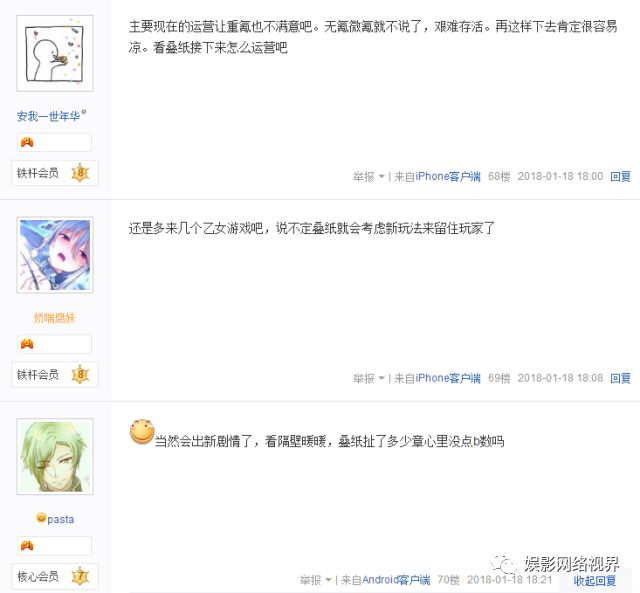
Task: Click smiley emoticon in 70楼 post
Action: 142,432
